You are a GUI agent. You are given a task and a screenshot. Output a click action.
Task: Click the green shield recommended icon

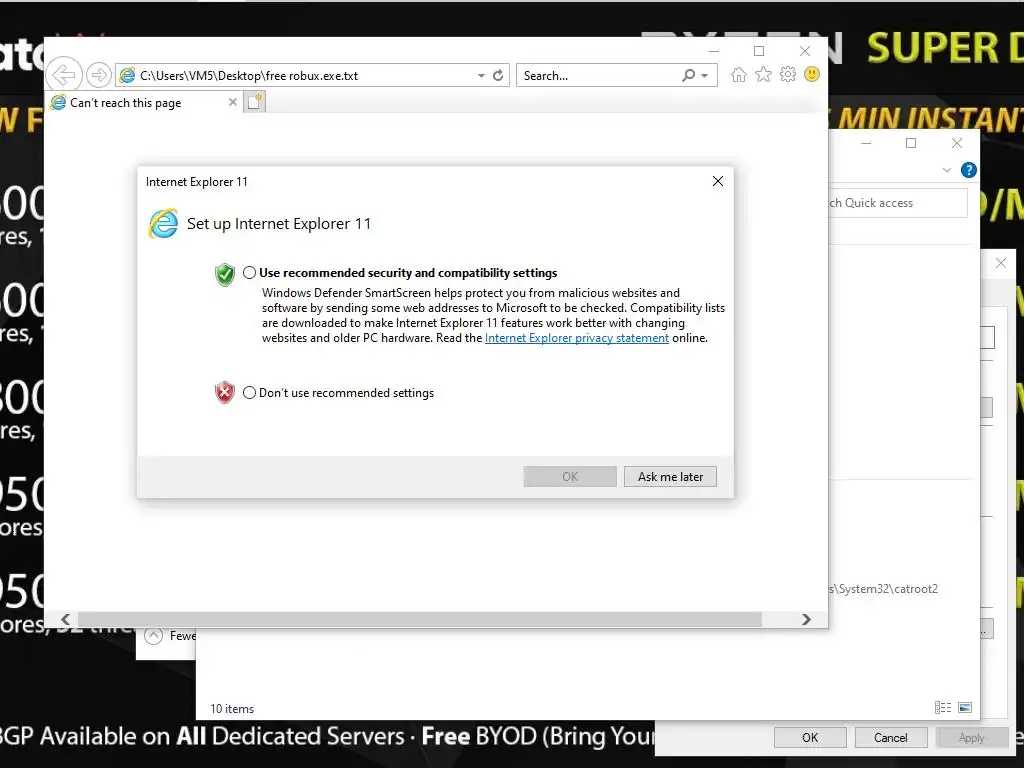(225, 275)
